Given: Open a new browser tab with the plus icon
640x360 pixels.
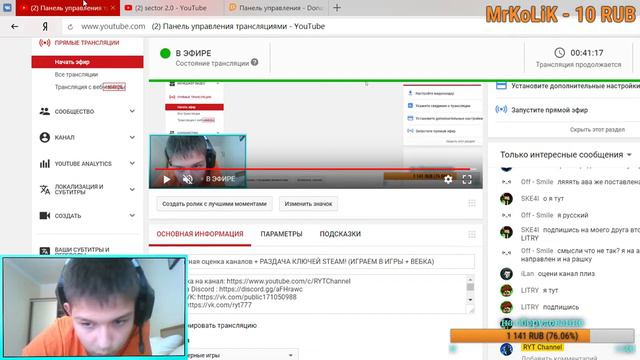Looking at the screenshot, I should [337, 8].
